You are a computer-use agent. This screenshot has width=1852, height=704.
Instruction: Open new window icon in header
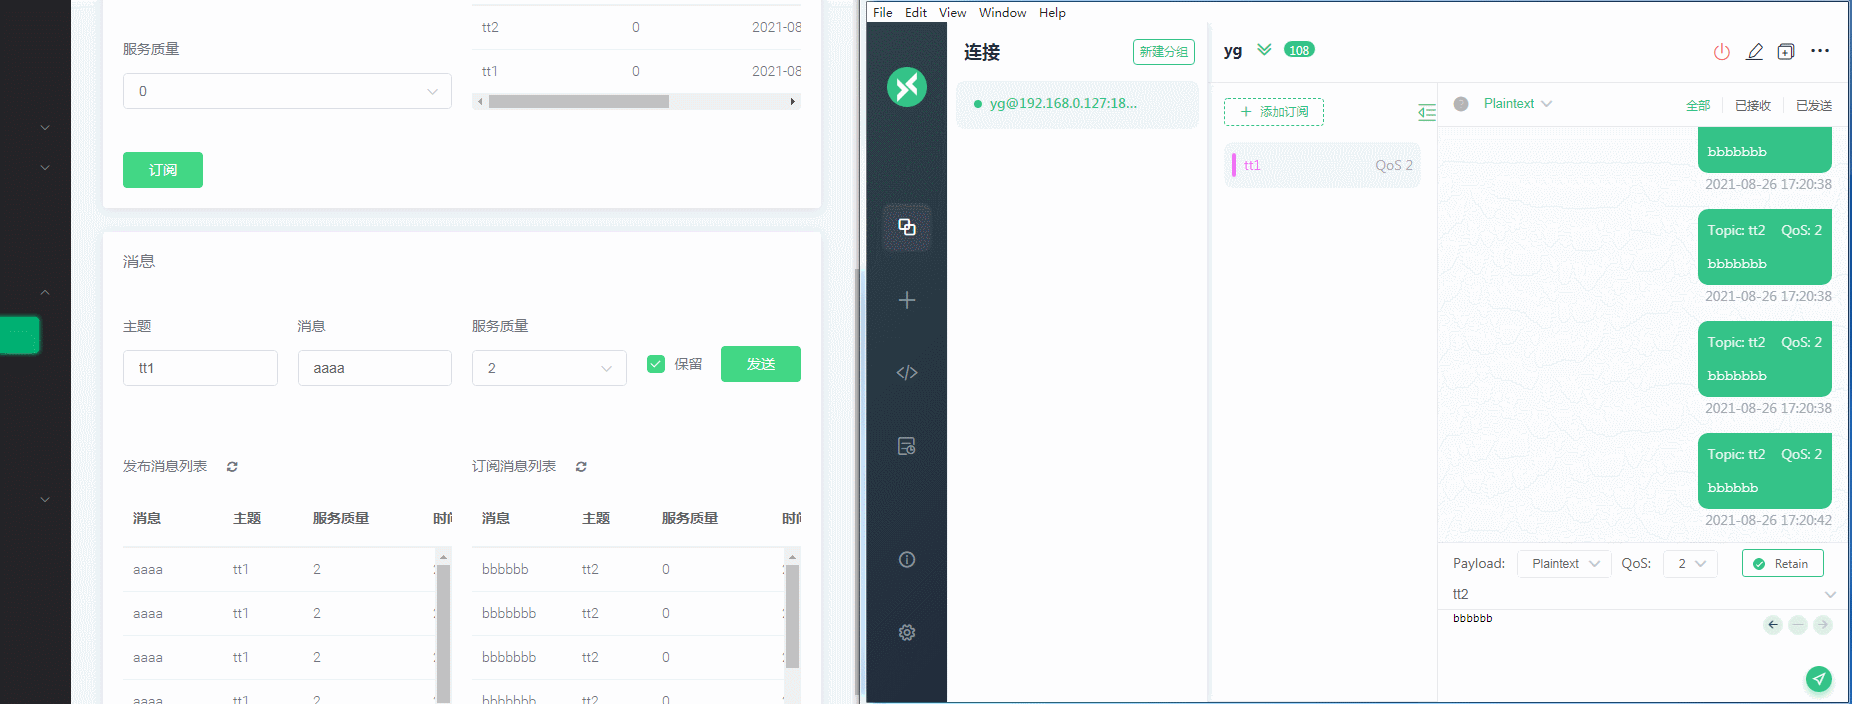pyautogui.click(x=1786, y=51)
